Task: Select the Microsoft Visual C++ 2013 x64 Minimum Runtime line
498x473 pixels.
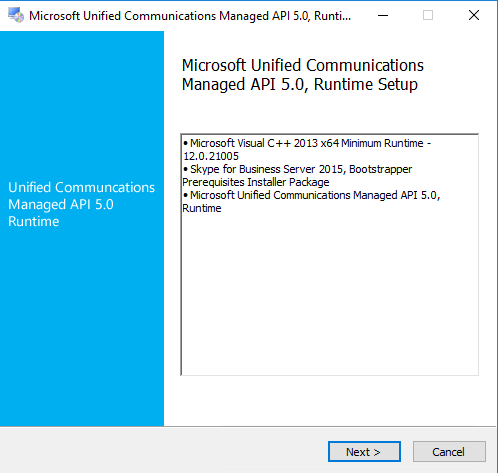Action: tap(307, 143)
